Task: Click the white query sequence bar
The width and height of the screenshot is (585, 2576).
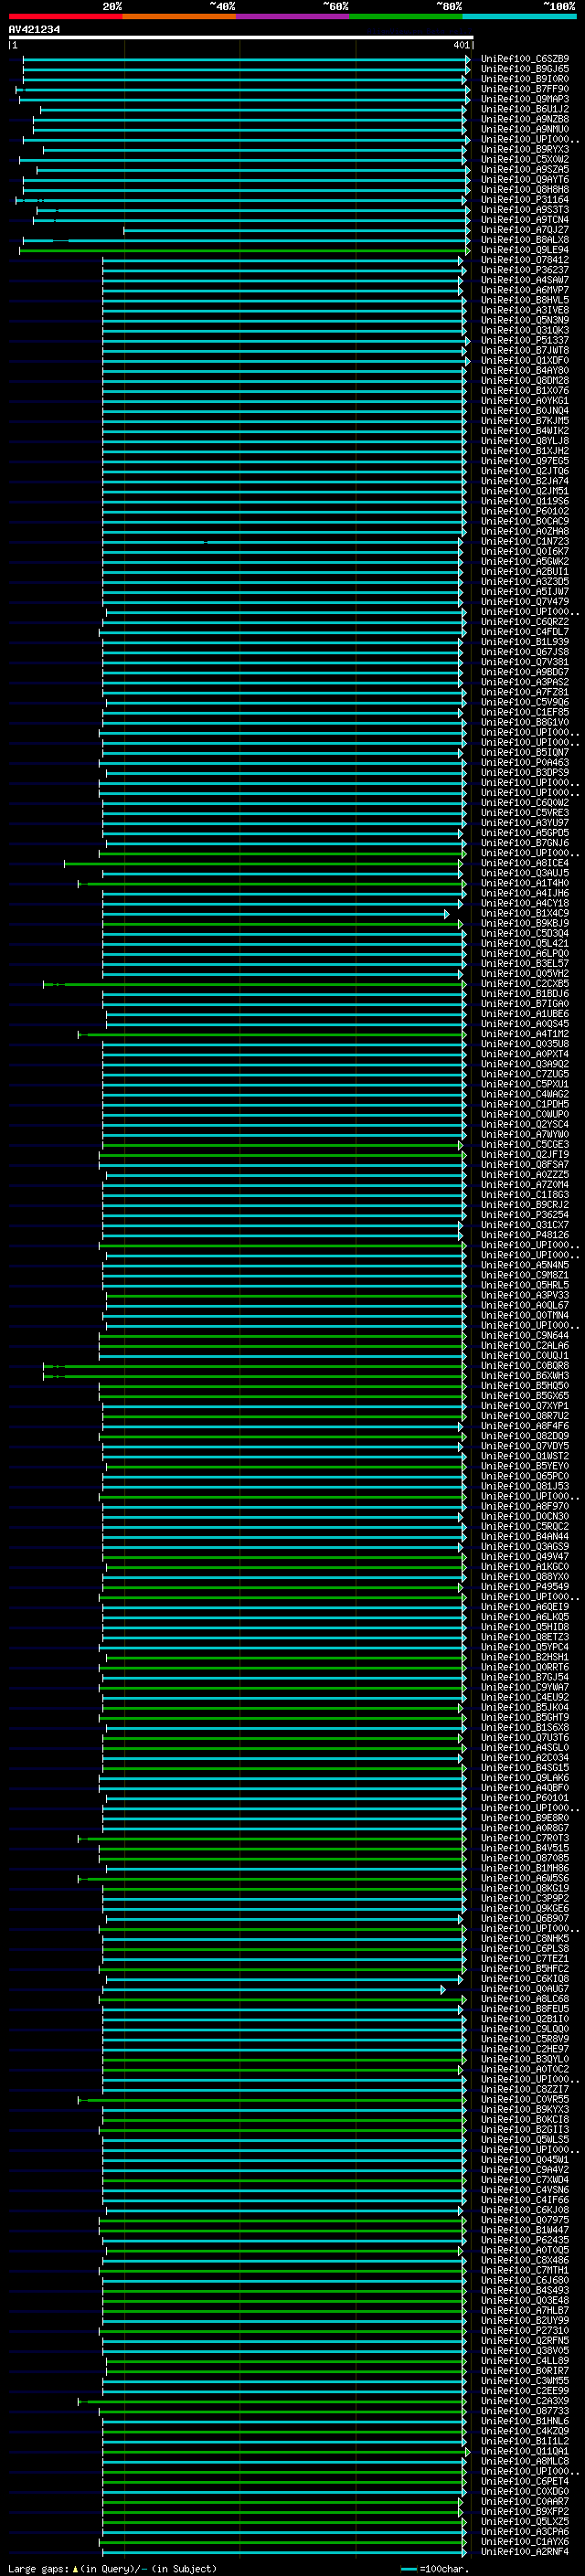Action: tap(241, 38)
